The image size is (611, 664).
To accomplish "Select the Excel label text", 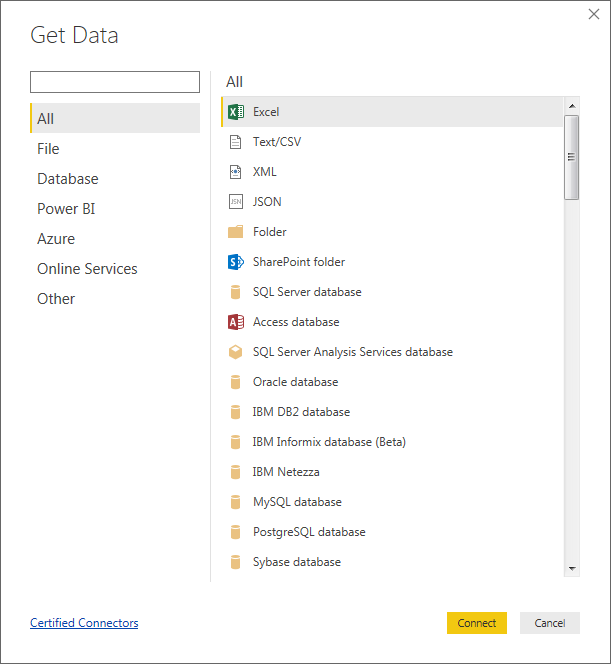I will point(266,112).
